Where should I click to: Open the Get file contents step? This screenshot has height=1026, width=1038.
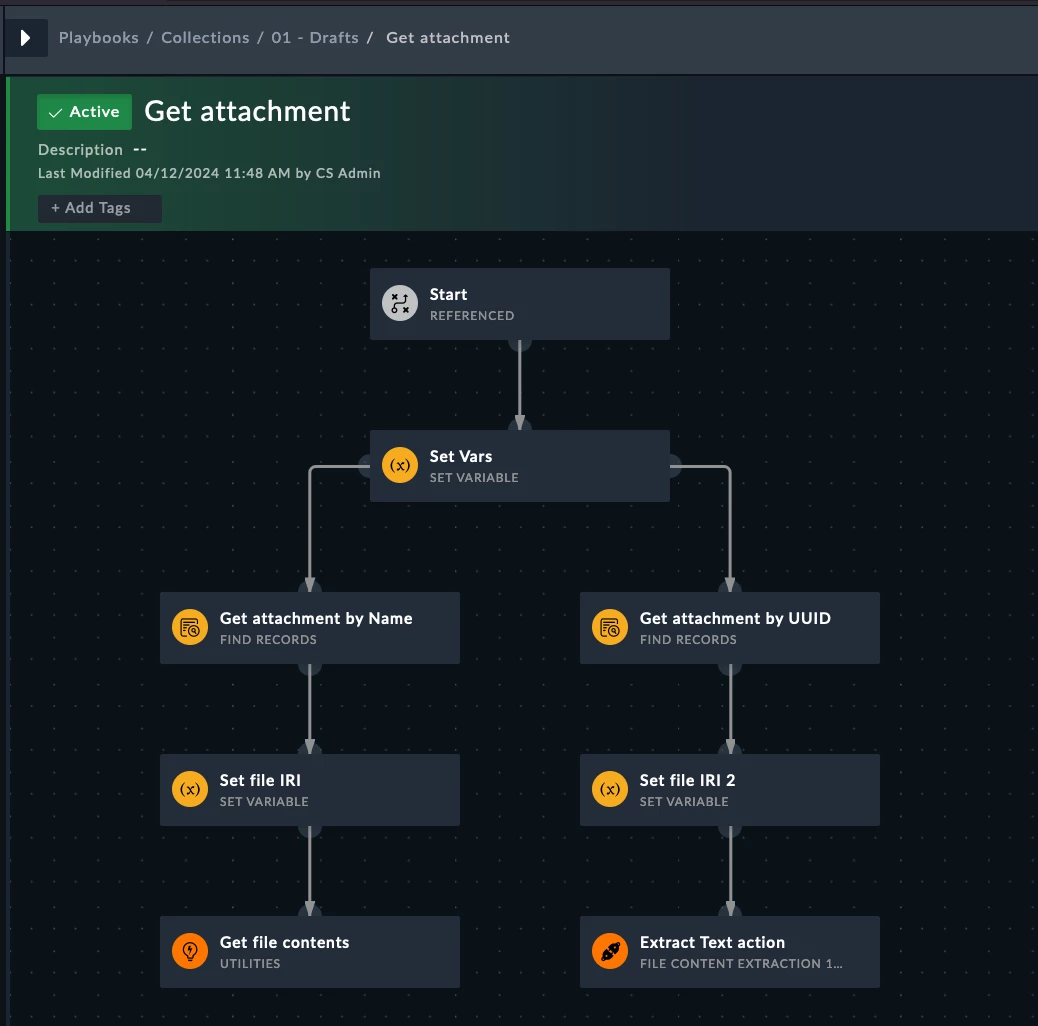coord(310,952)
